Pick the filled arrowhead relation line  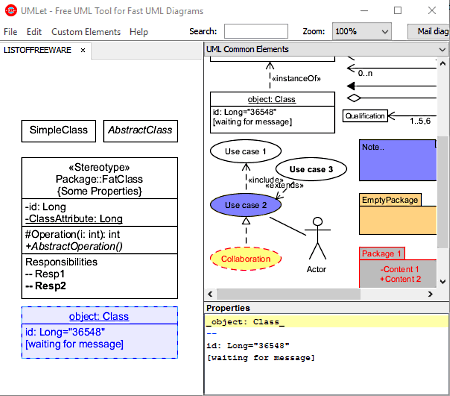392,86
